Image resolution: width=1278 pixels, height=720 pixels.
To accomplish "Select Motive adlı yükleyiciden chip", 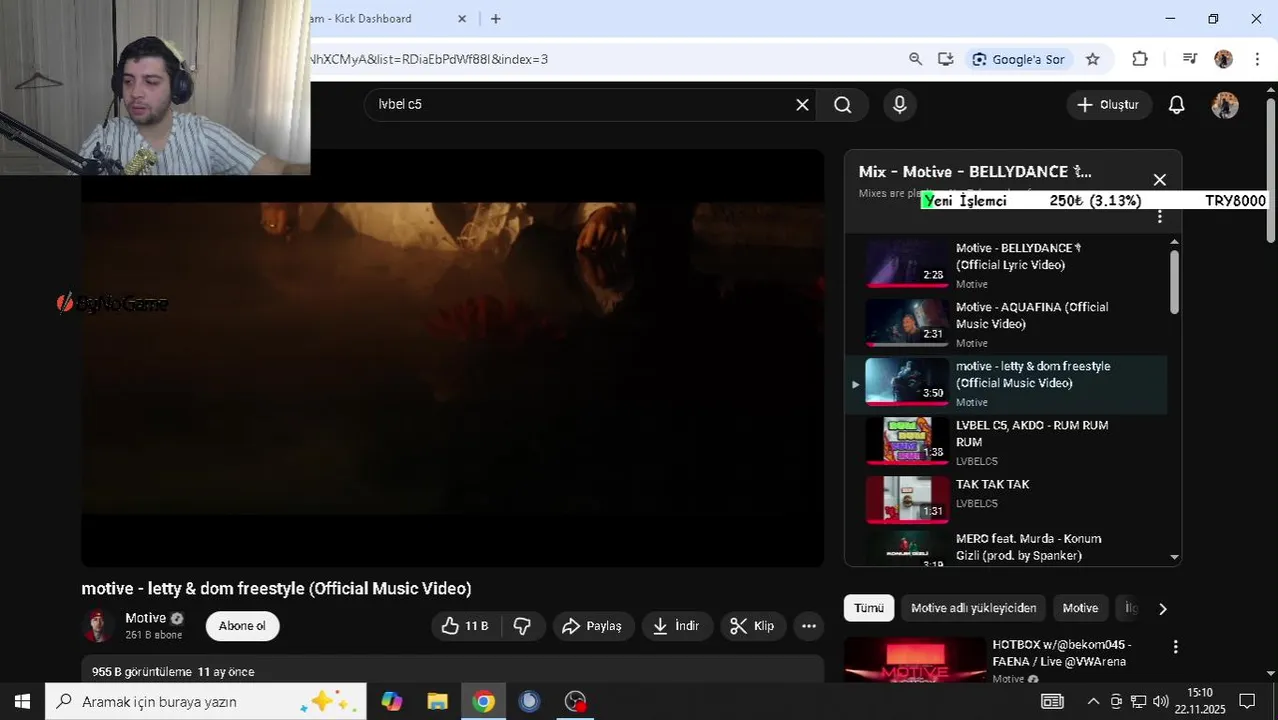I will click(x=973, y=608).
